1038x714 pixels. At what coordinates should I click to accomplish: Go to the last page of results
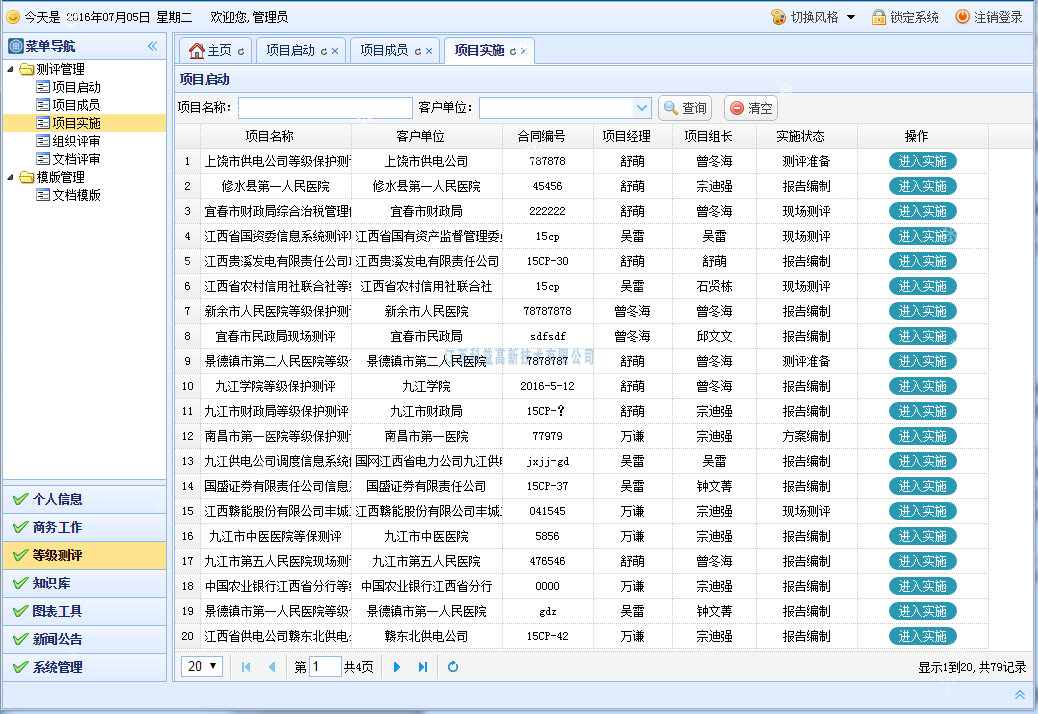click(423, 667)
